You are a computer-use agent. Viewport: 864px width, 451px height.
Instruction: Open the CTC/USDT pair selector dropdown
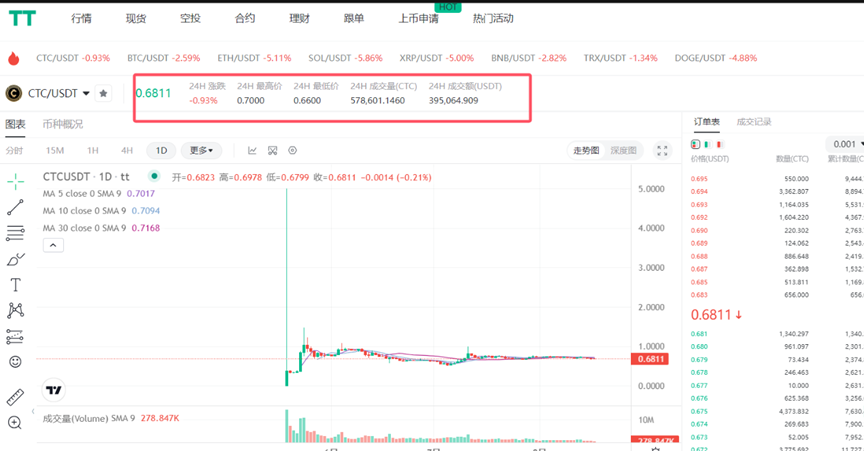pos(86,94)
